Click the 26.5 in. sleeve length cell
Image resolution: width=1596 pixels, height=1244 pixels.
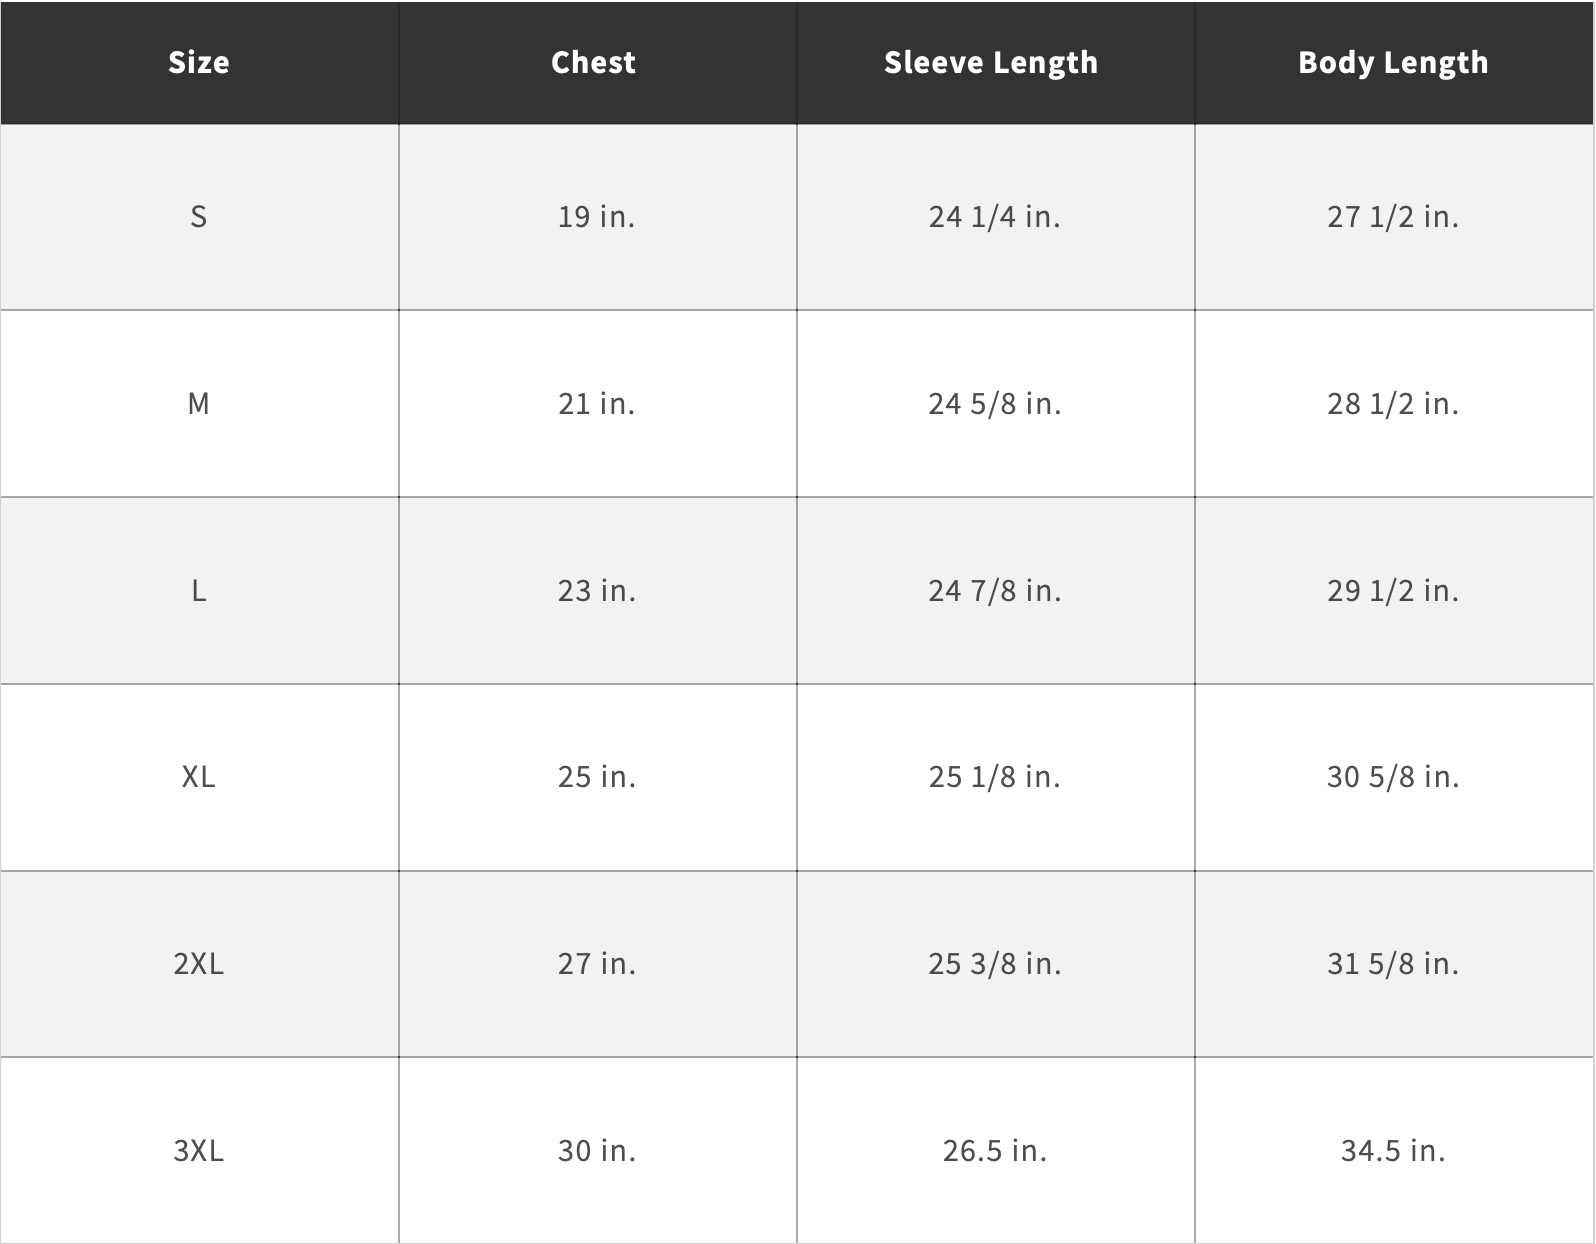pyautogui.click(x=995, y=1150)
